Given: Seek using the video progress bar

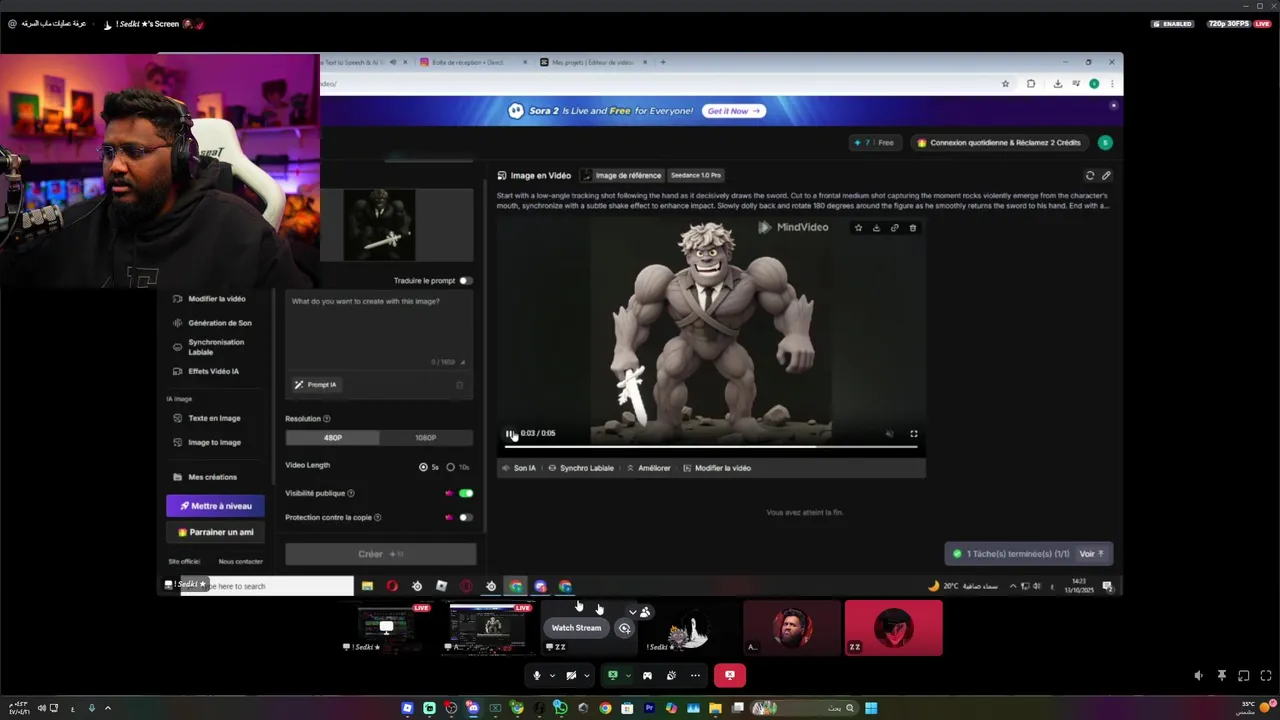Looking at the screenshot, I should (x=711, y=446).
